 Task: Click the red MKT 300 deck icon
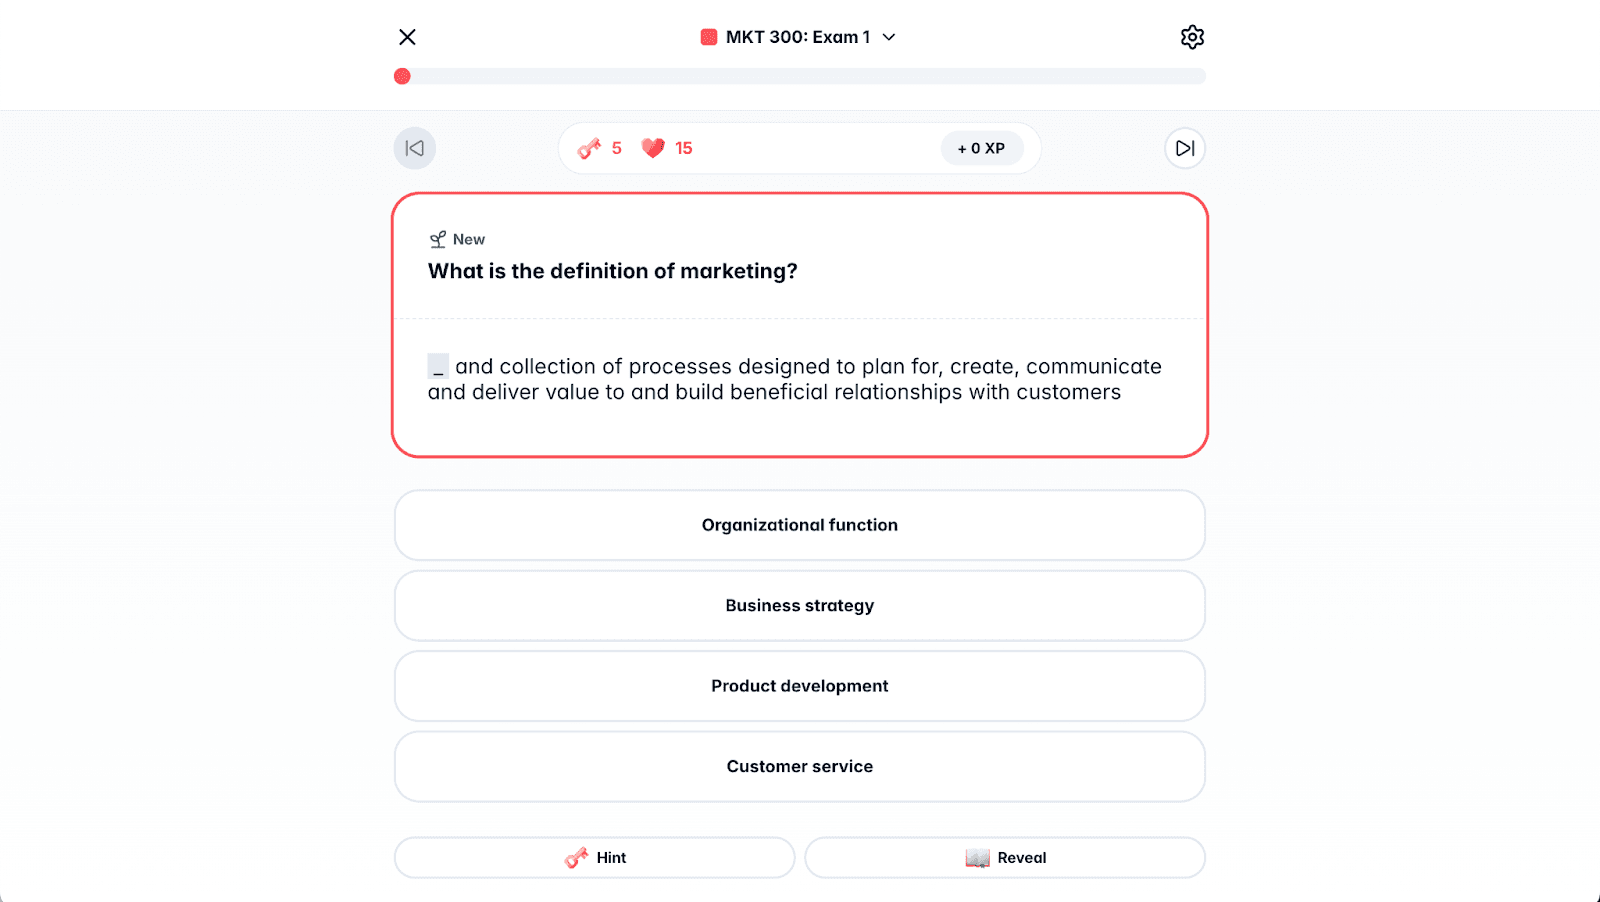click(709, 37)
